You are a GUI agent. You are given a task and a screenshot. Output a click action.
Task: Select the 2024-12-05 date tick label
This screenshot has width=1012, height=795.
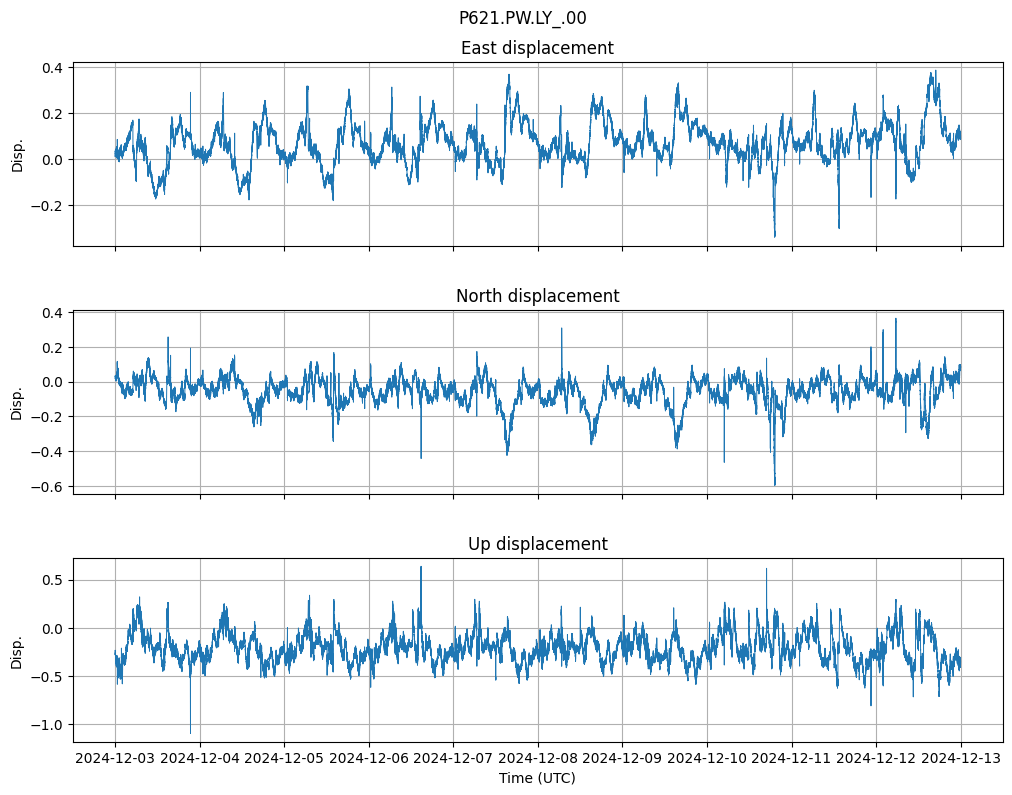pos(285,759)
